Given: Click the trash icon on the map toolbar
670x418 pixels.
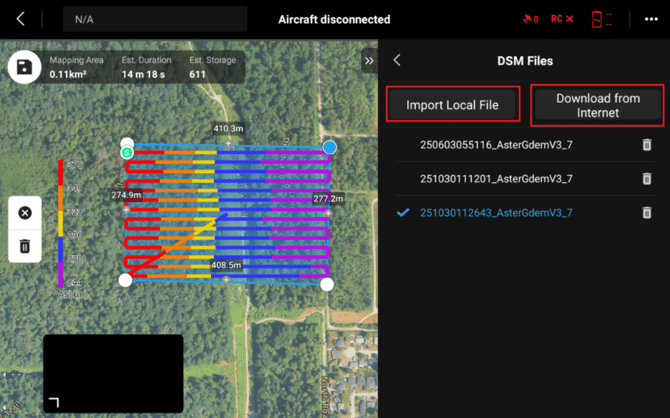Looking at the screenshot, I should point(25,246).
